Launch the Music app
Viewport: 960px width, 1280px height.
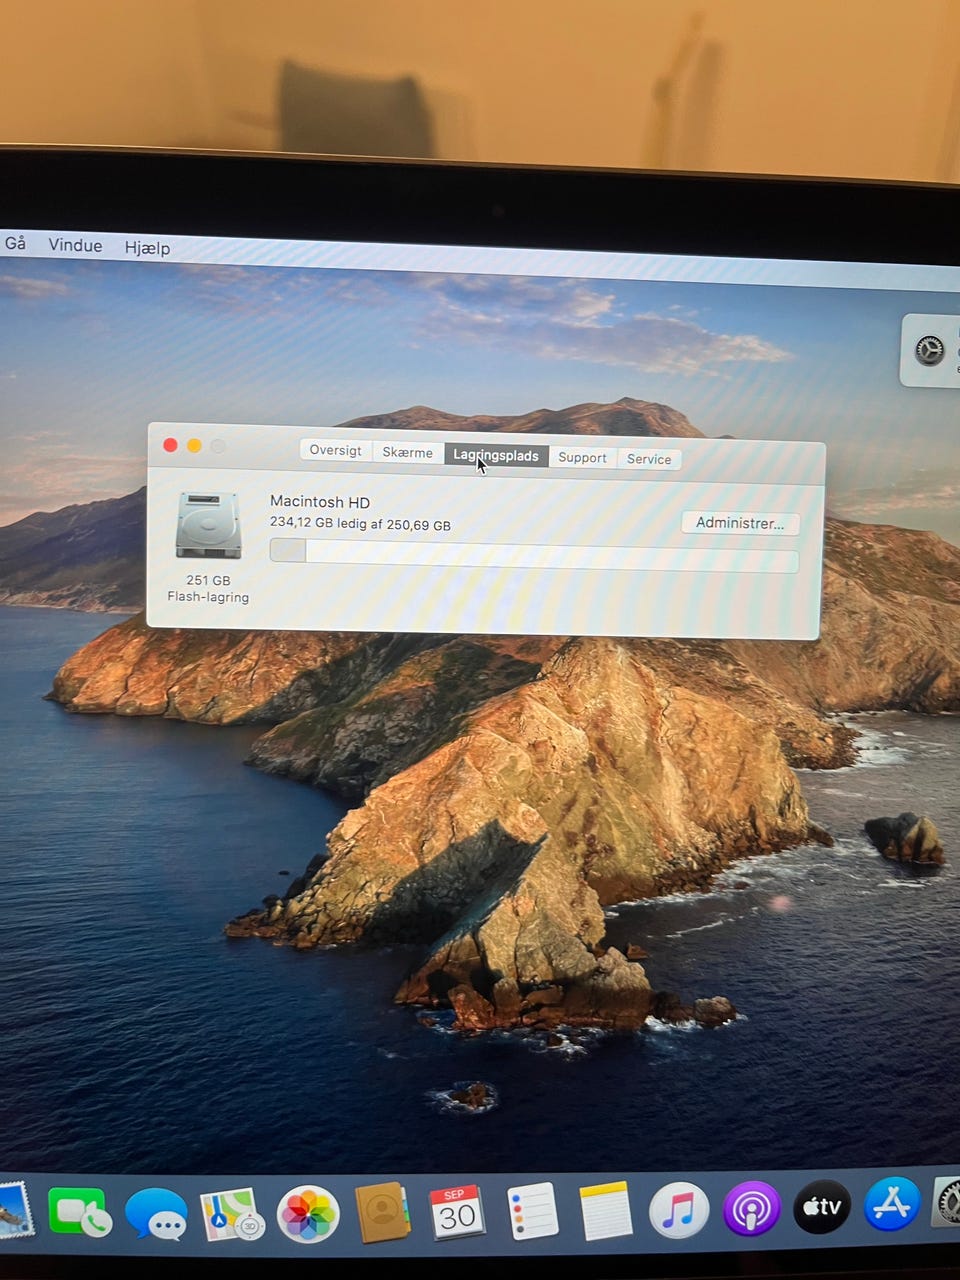679,1209
